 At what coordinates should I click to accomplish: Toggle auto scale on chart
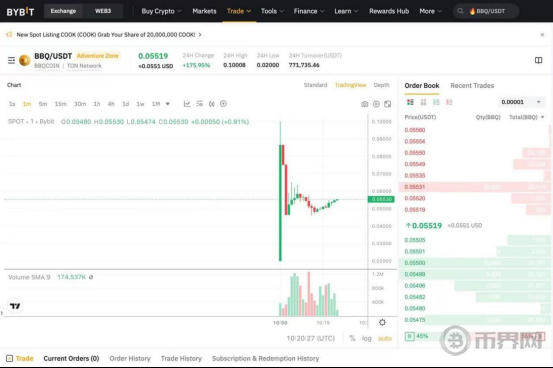385,338
